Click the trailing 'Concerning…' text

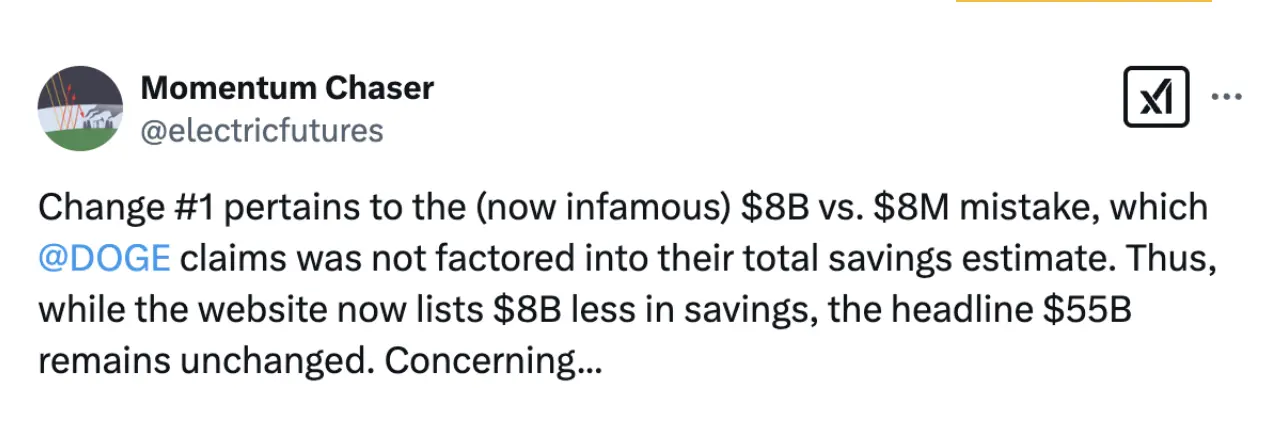[x=493, y=361]
